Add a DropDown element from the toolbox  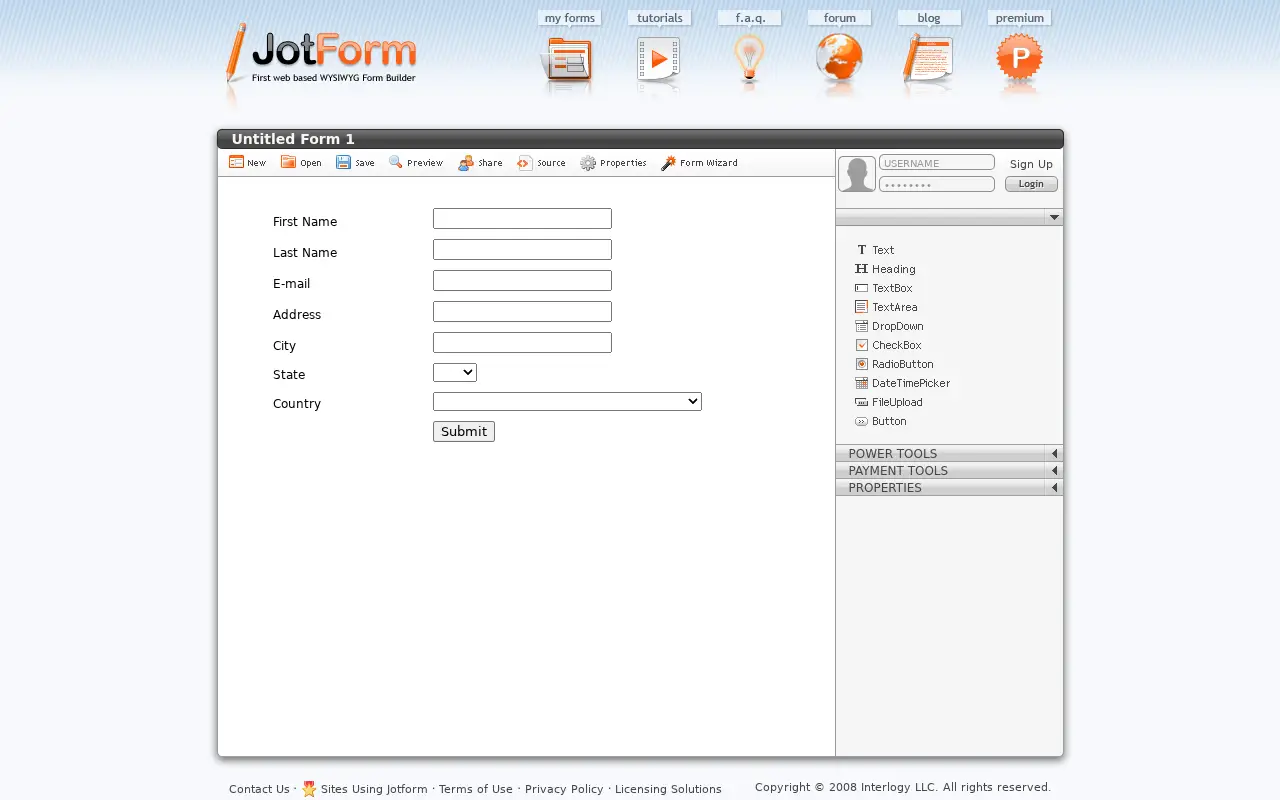(889, 326)
